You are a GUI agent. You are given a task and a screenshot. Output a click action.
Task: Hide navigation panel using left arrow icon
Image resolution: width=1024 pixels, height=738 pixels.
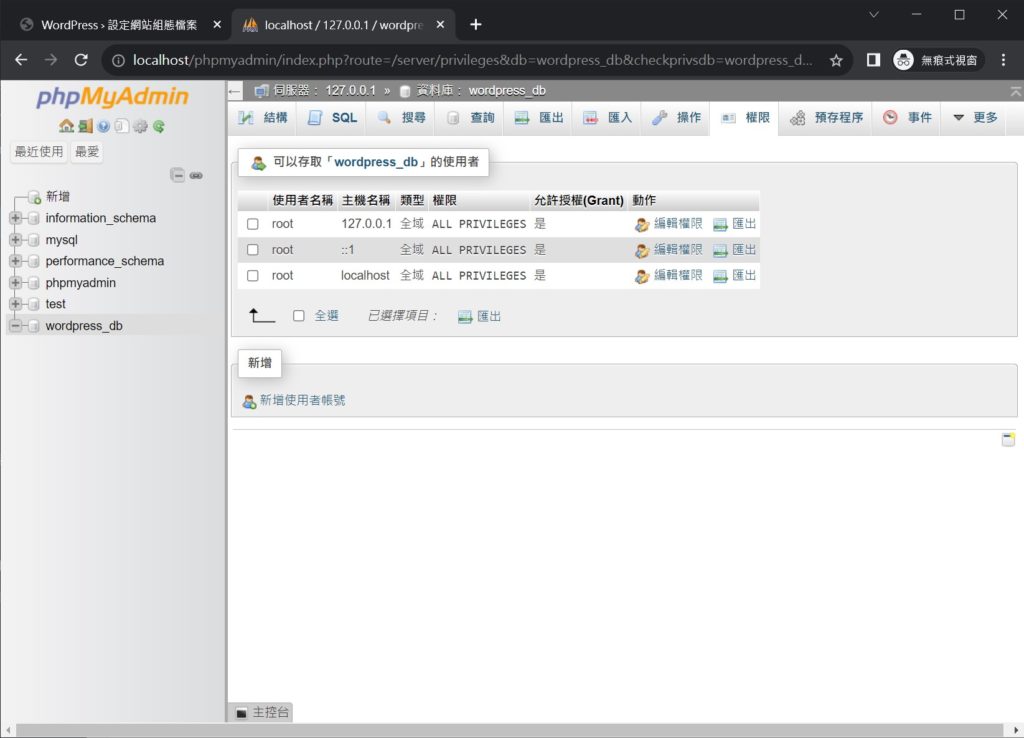coord(234,91)
